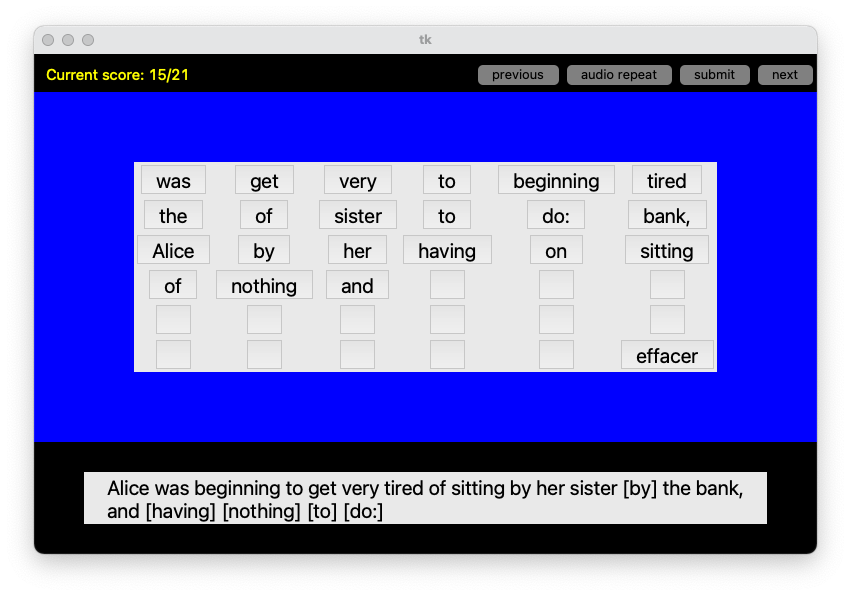Select the word "very"
Screen dimensions: 851x596
click(357, 180)
